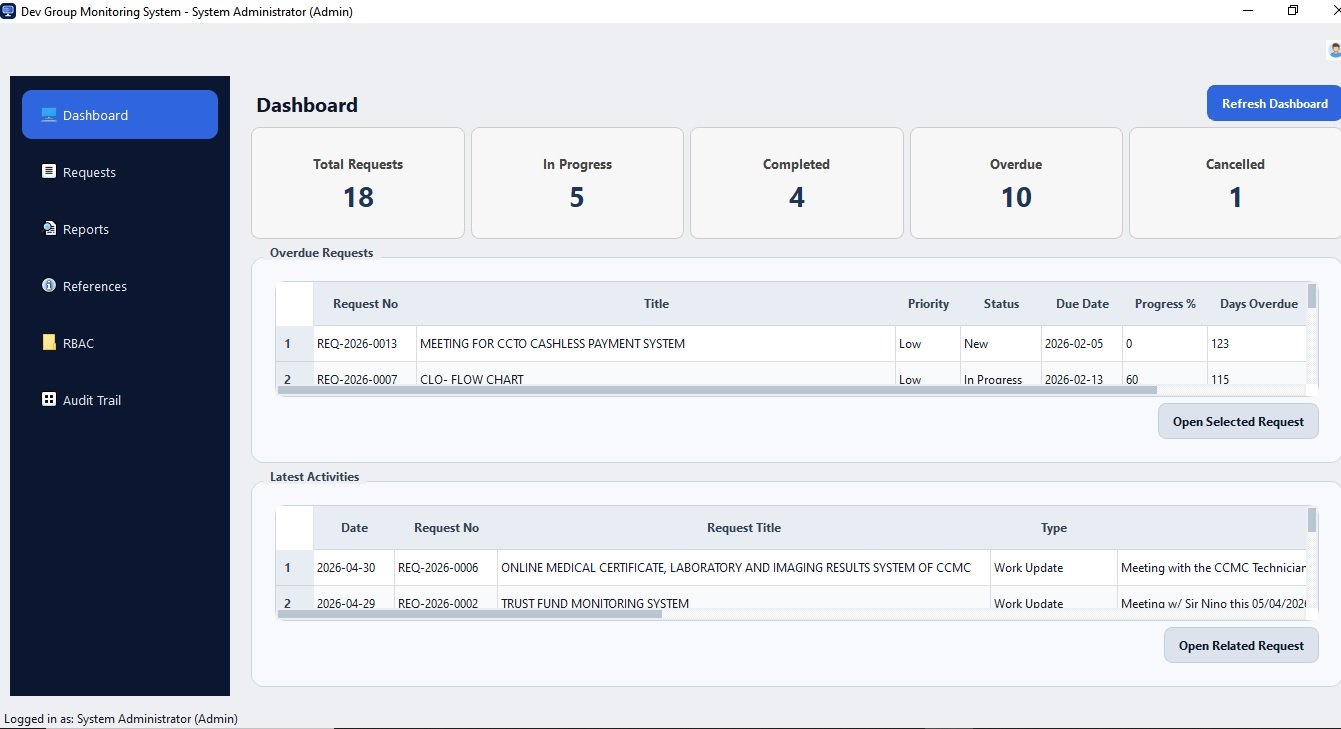The height and width of the screenshot is (729, 1341).
Task: Click the Dashboard monitor icon in sidebar
Action: click(48, 115)
